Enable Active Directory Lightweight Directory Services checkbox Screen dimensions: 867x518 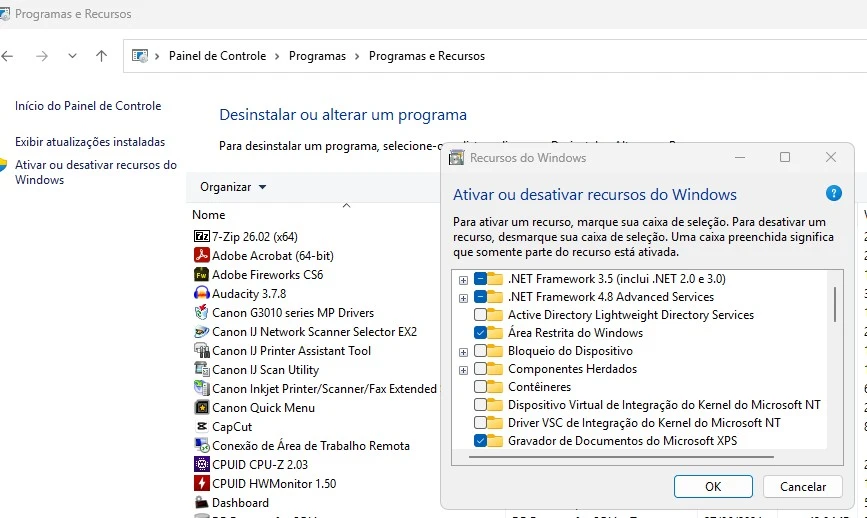480,315
